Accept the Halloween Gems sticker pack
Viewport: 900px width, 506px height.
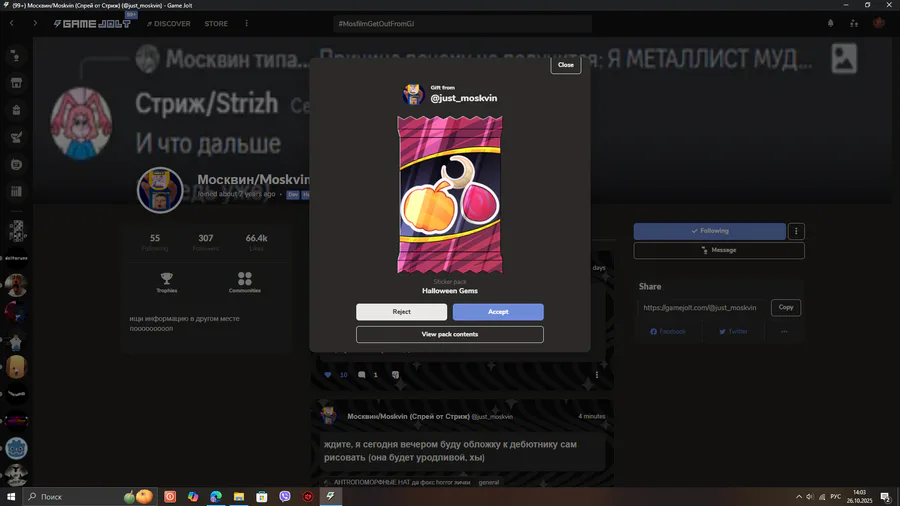pos(498,312)
